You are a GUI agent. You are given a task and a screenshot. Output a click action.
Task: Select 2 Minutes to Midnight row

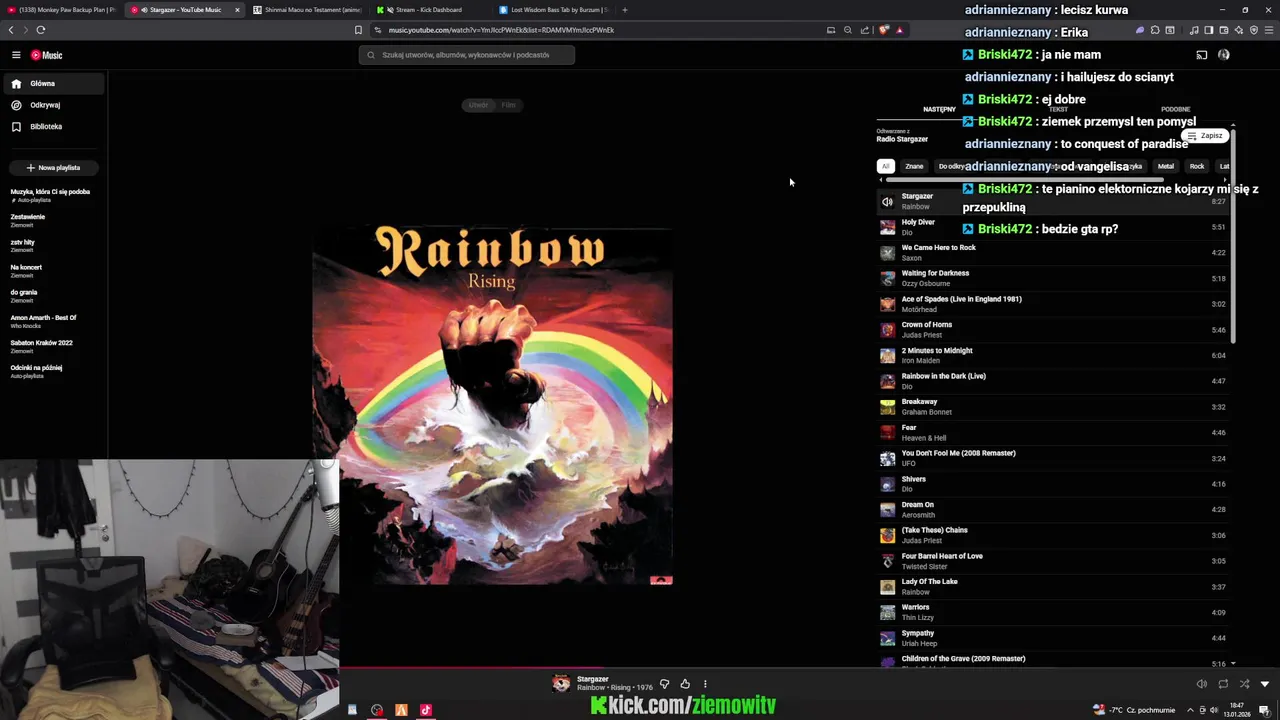1052,355
